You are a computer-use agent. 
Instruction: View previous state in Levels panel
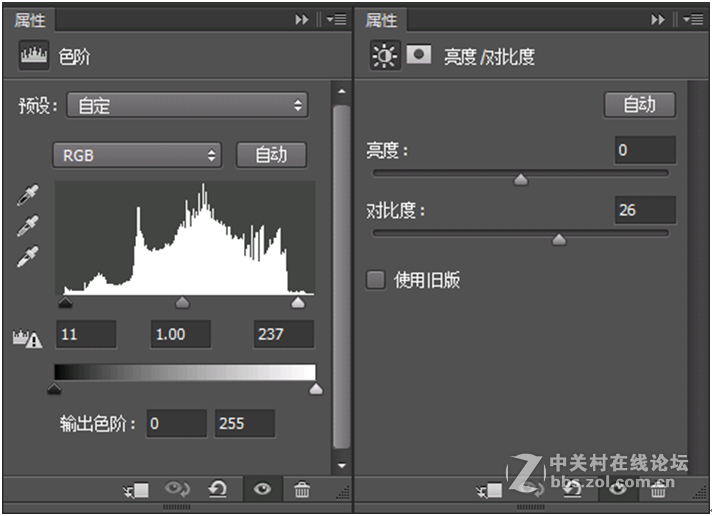pos(178,489)
